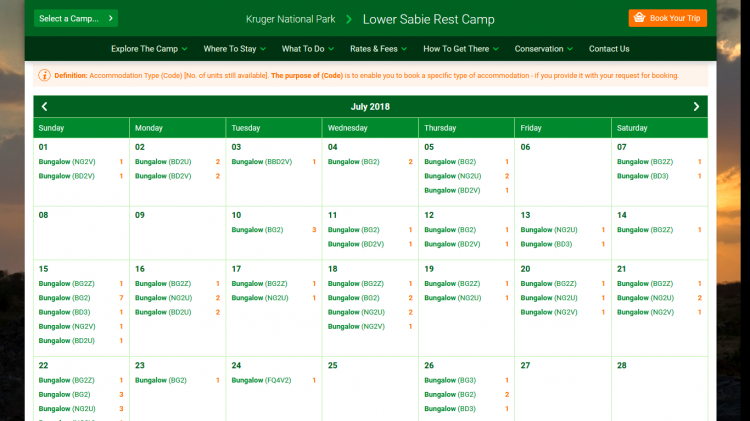Click the basket icon on Book Your Trip

(x=639, y=18)
